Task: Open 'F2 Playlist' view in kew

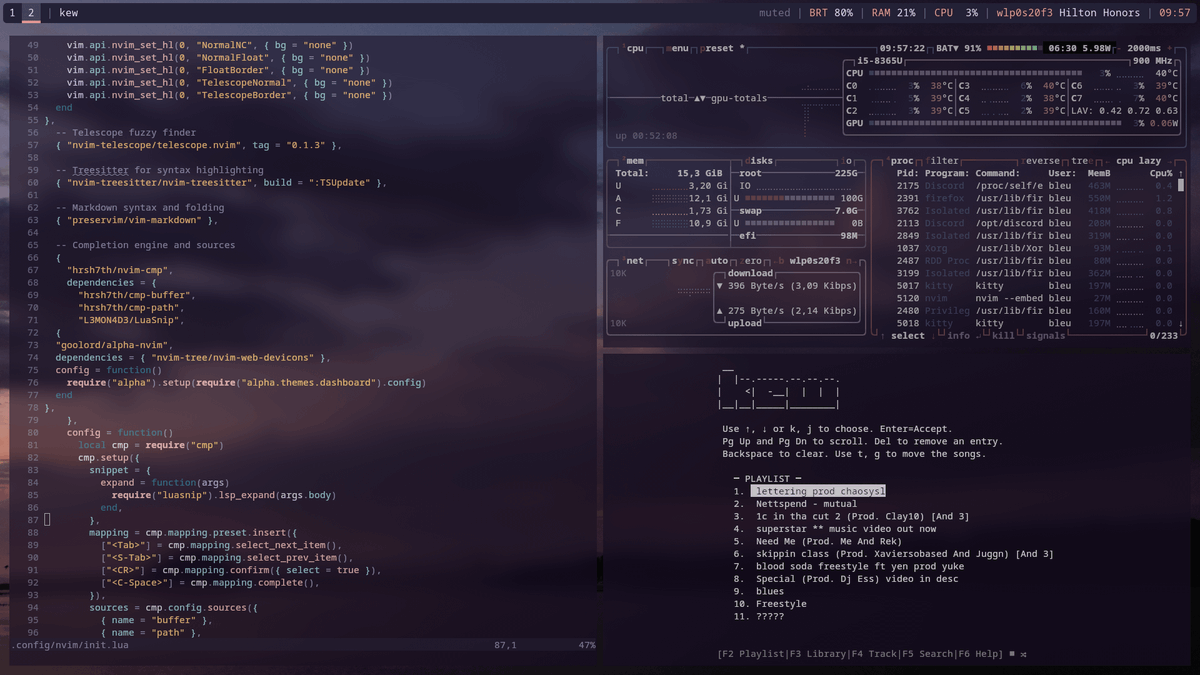Action: [752, 654]
